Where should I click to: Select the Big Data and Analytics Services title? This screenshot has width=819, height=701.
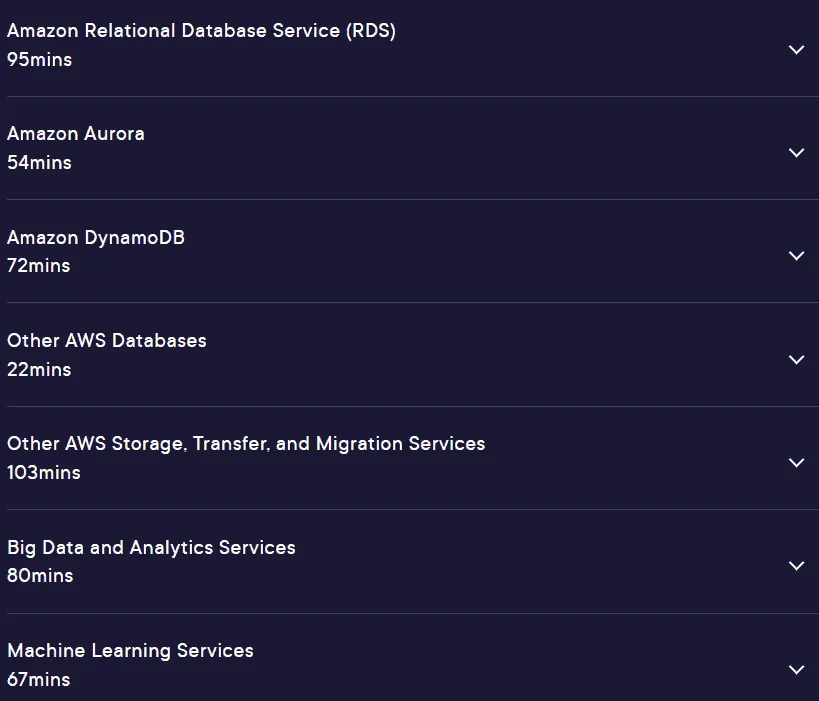pos(151,547)
